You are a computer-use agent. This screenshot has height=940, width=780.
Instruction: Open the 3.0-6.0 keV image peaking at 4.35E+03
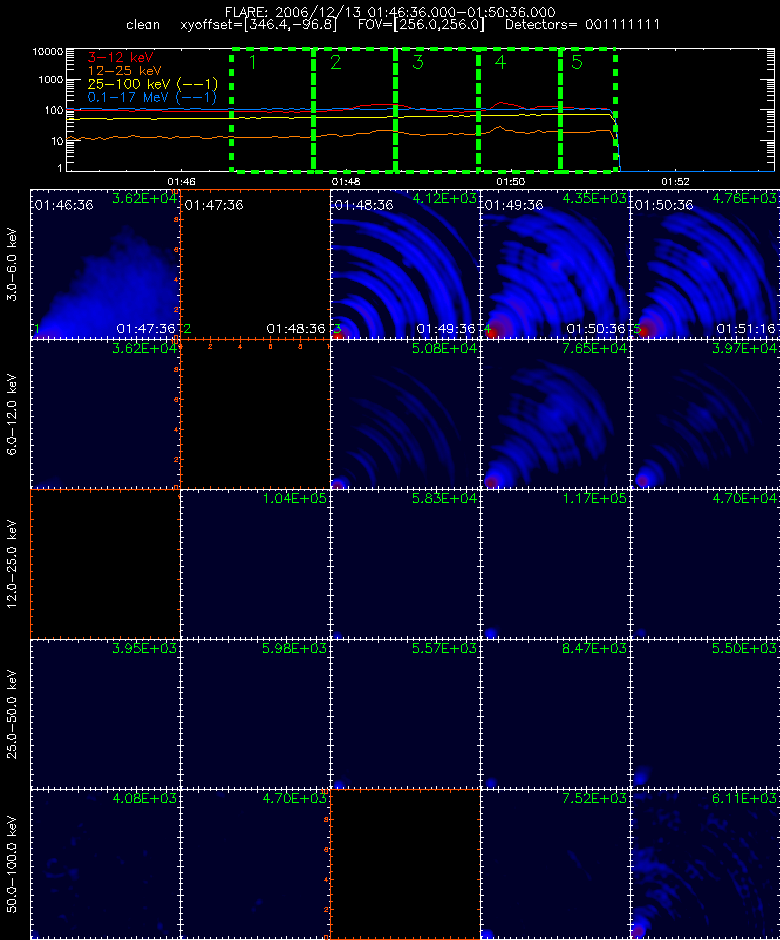click(x=555, y=264)
